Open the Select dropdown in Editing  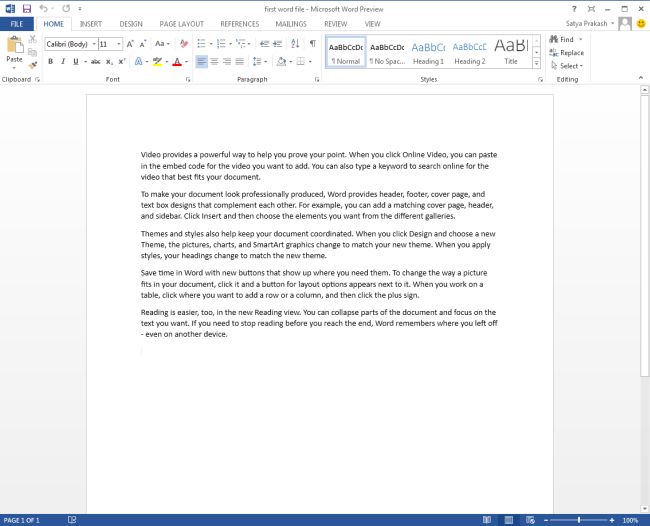point(567,66)
